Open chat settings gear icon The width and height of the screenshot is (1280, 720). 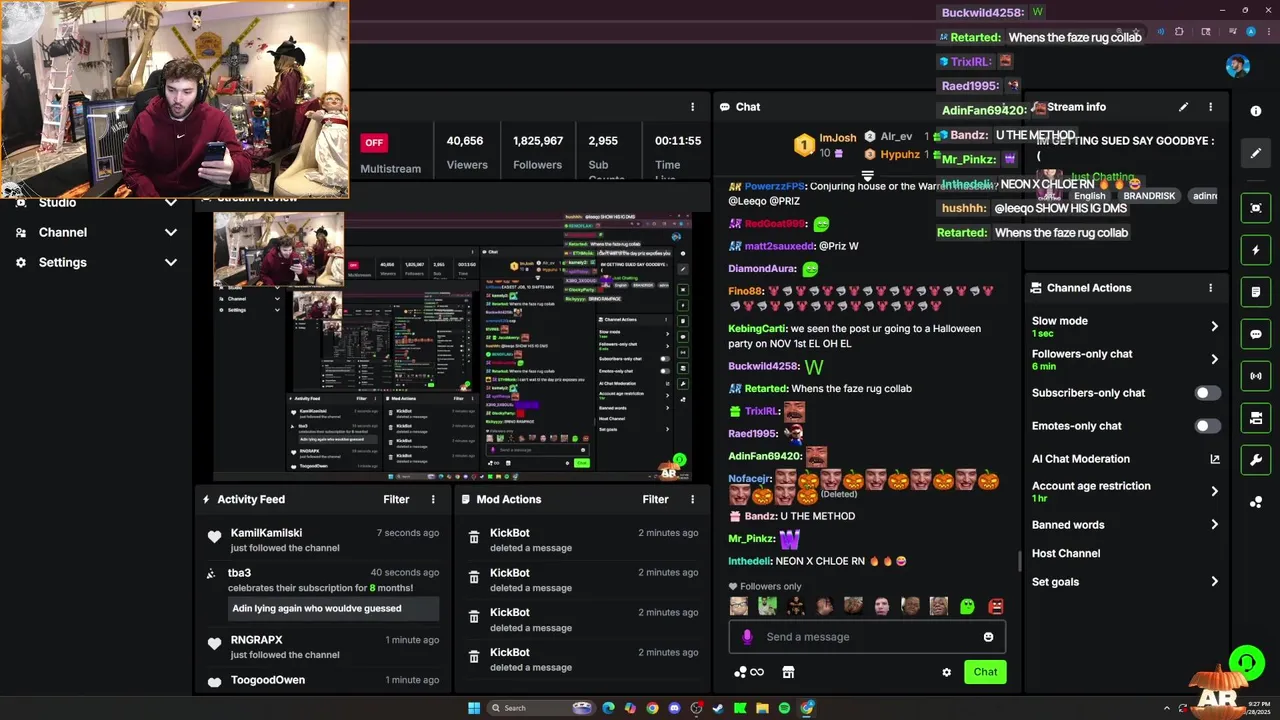point(947,672)
